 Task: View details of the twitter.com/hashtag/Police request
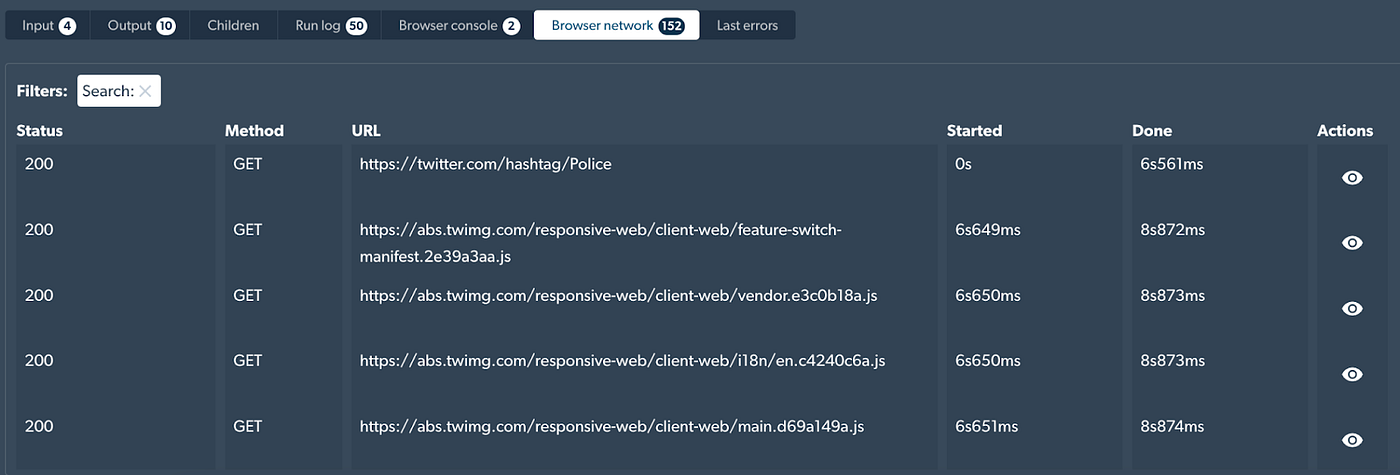click(x=1352, y=178)
